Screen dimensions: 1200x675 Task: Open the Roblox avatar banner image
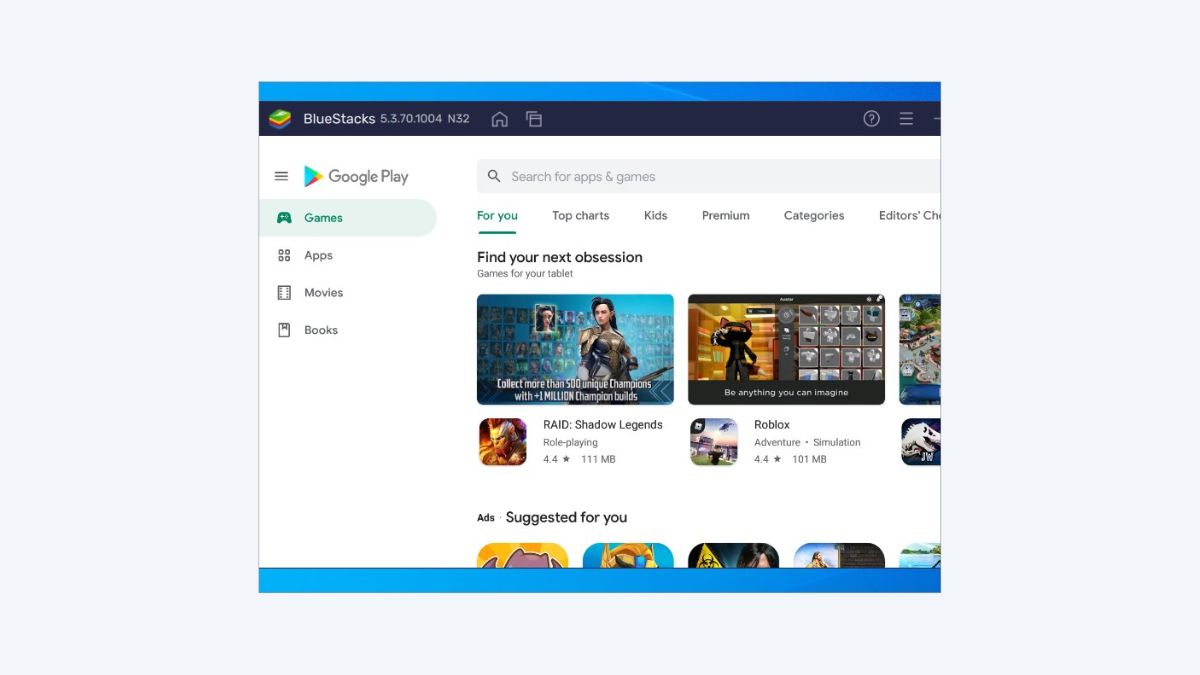point(786,349)
